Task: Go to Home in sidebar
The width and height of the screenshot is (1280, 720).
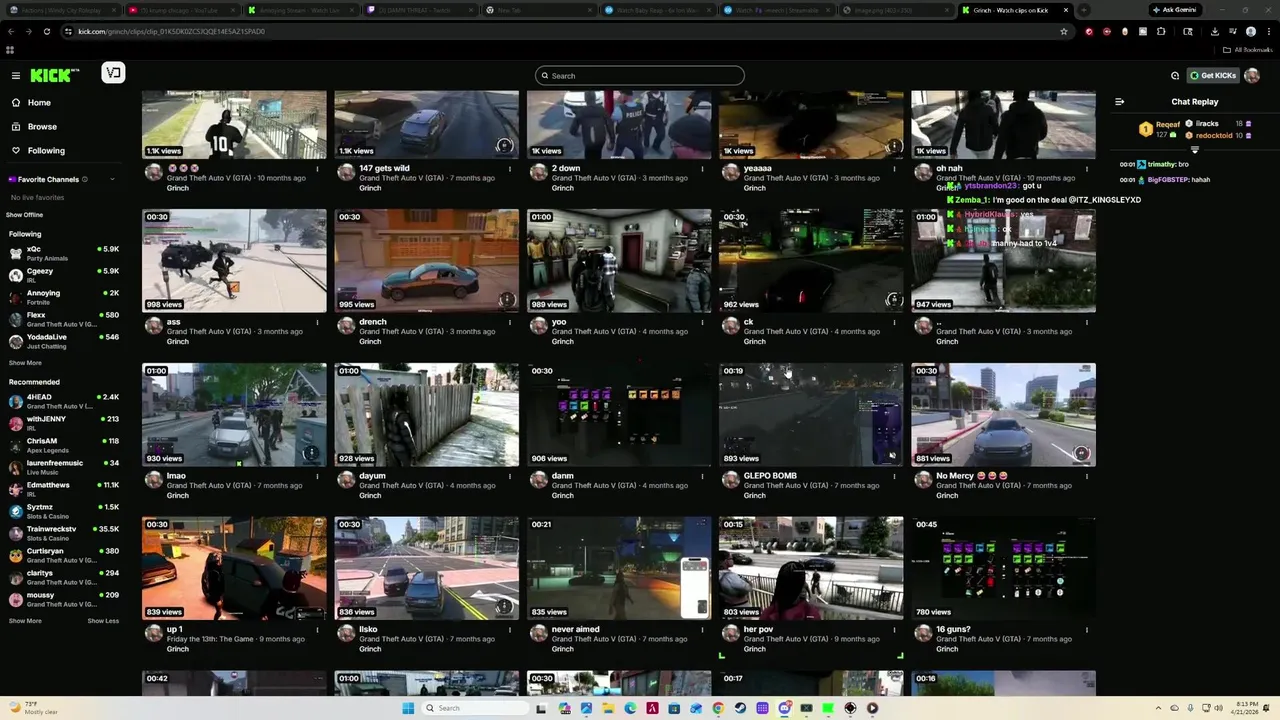Action: pos(39,103)
